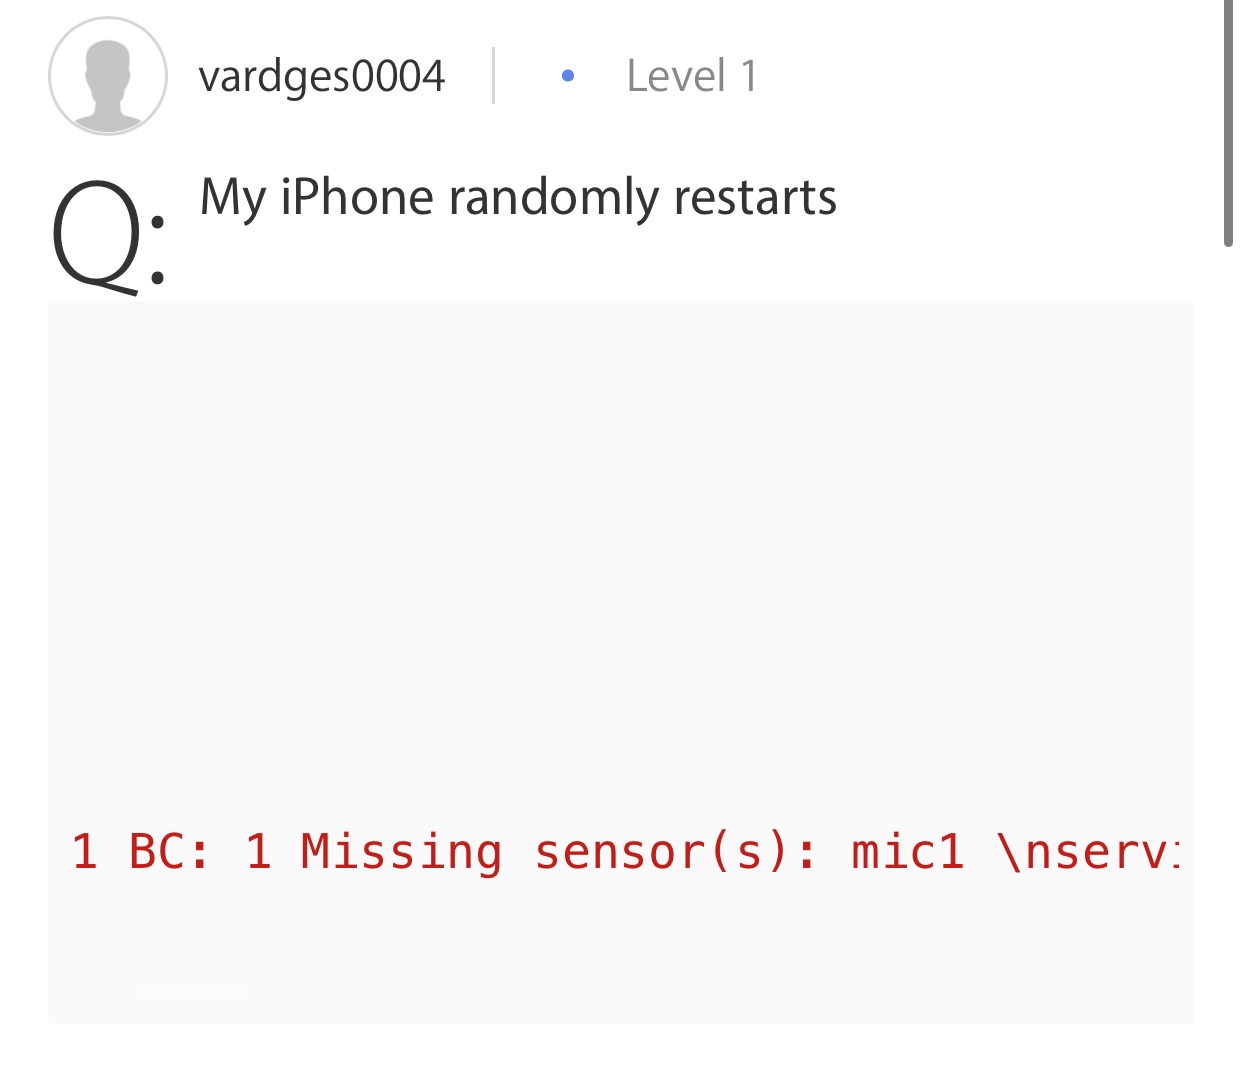Click the word 'sensor(s):' in red text
The height and width of the screenshot is (1070, 1242).
coord(677,852)
